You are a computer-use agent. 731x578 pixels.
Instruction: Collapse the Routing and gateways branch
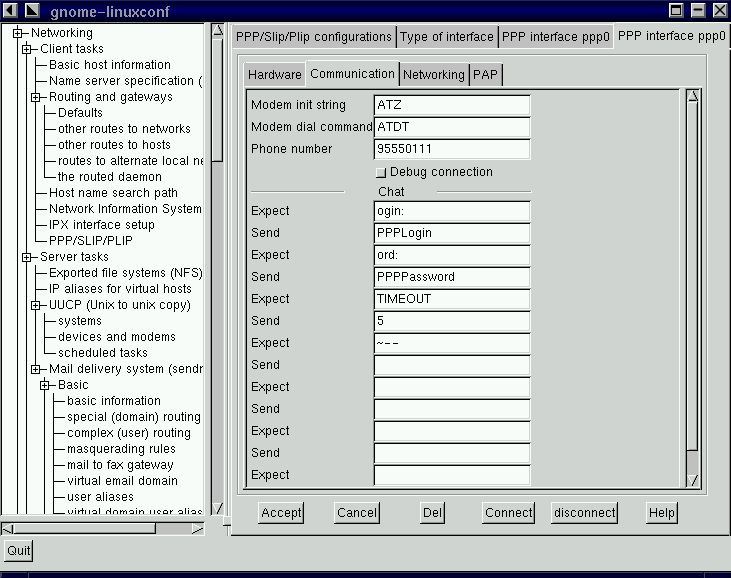point(37,97)
